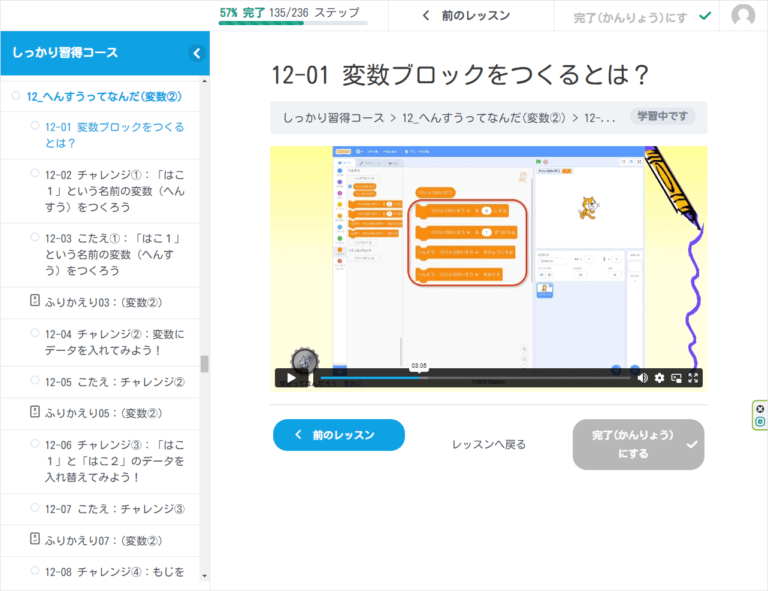Click the quiz icon for ふりかえり05
The image size is (768, 591).
click(x=35, y=412)
